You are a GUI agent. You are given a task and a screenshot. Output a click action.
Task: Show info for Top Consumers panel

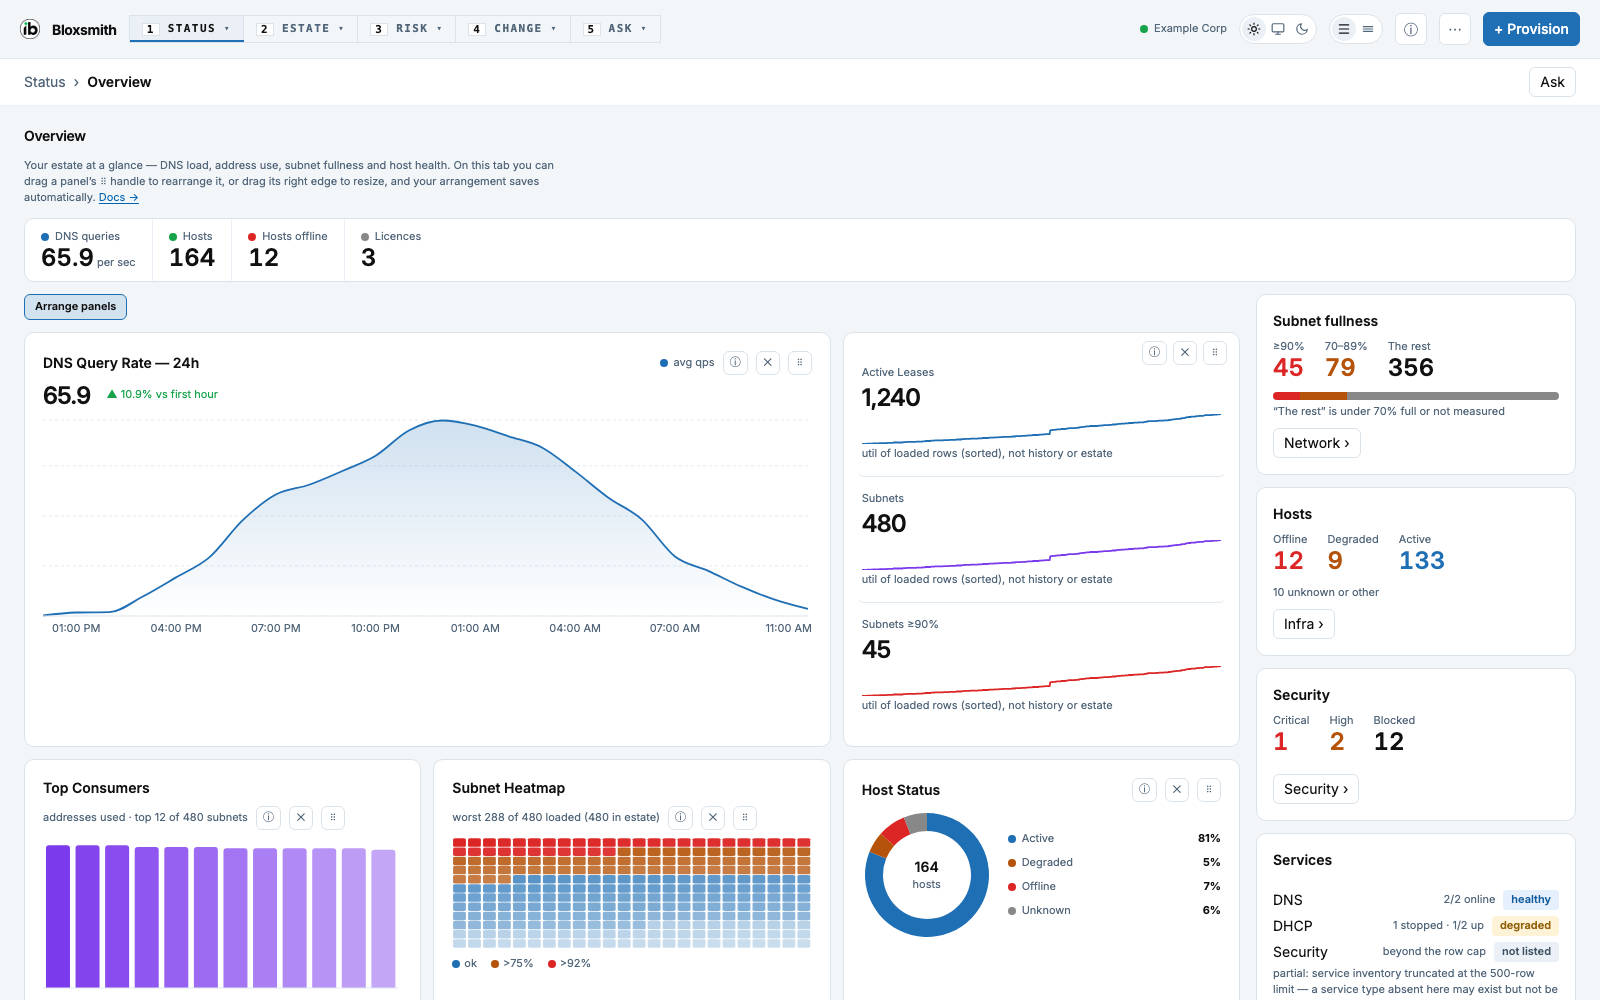tap(269, 817)
